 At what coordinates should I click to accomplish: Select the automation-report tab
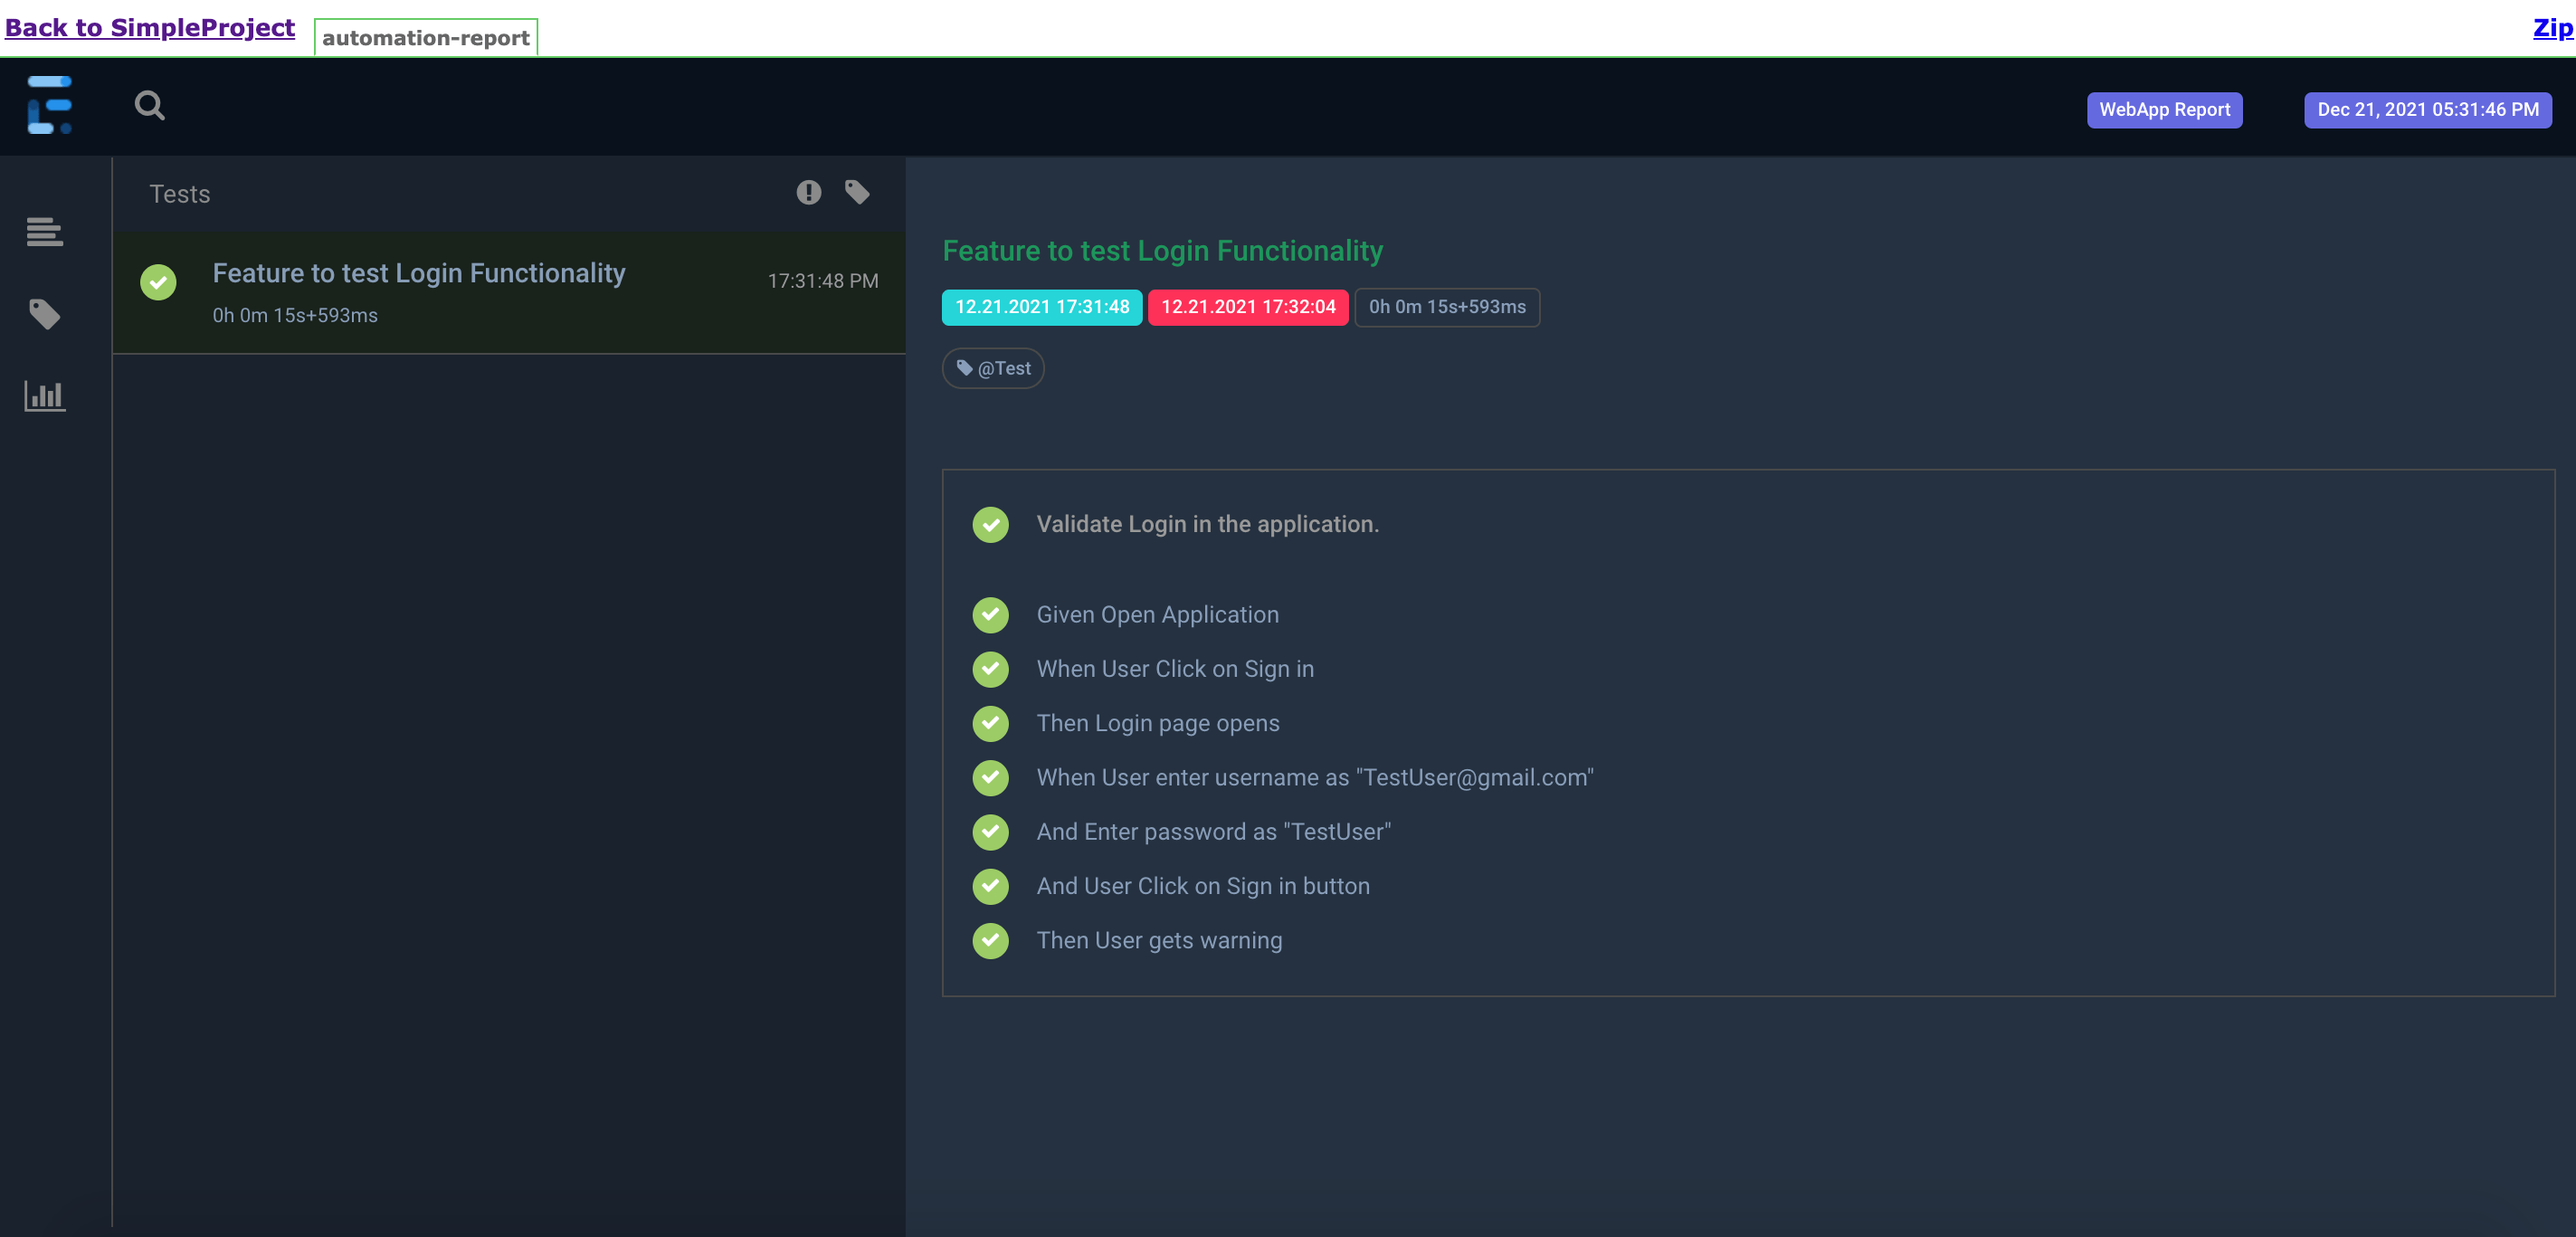(425, 38)
